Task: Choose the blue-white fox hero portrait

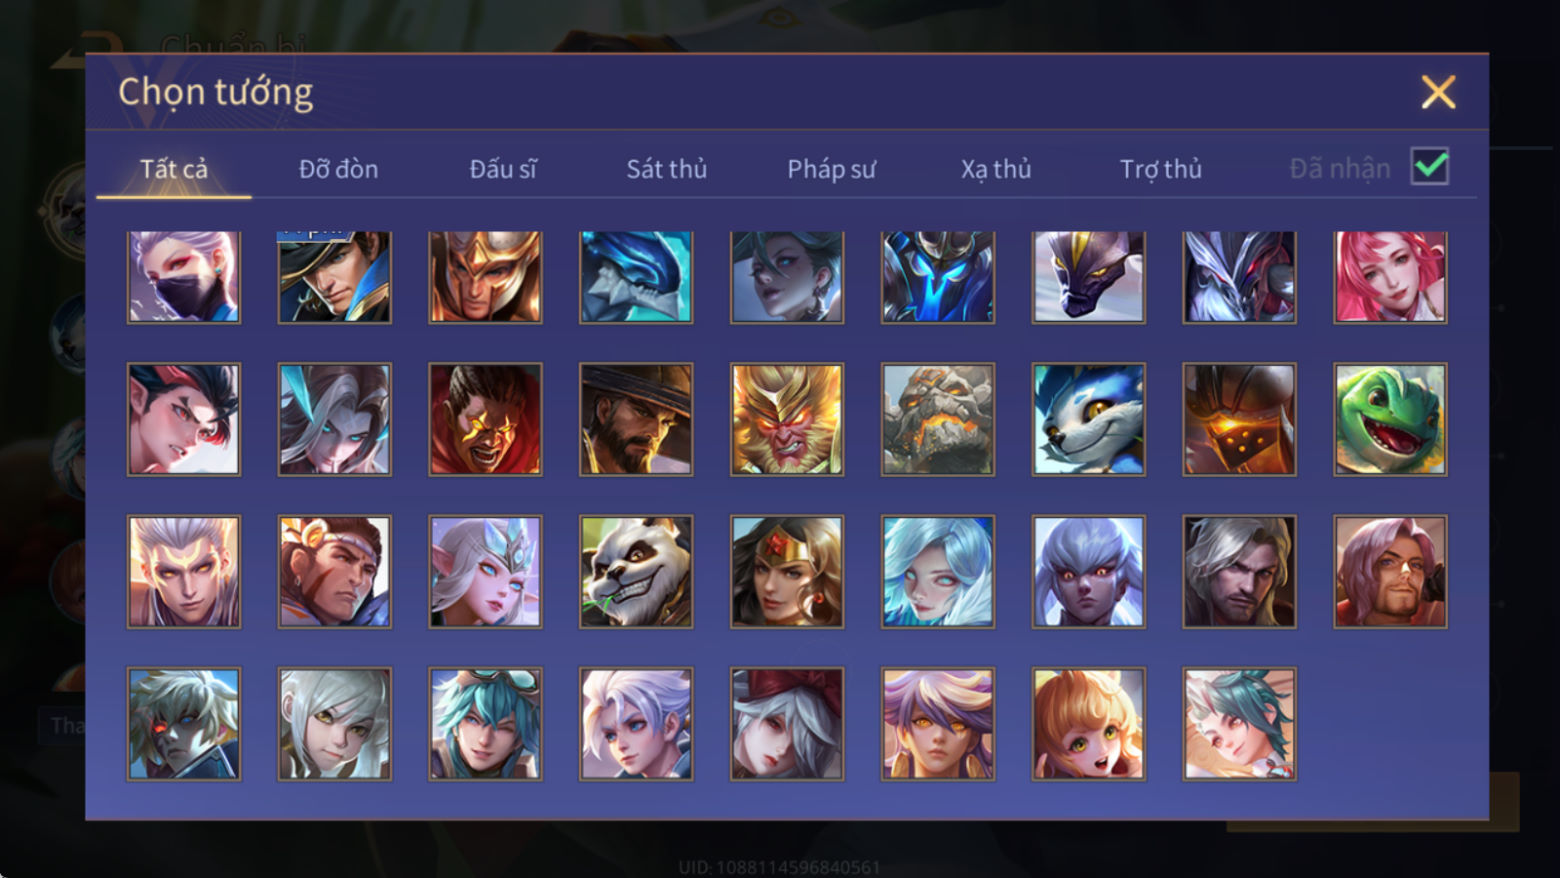Action: [1088, 419]
